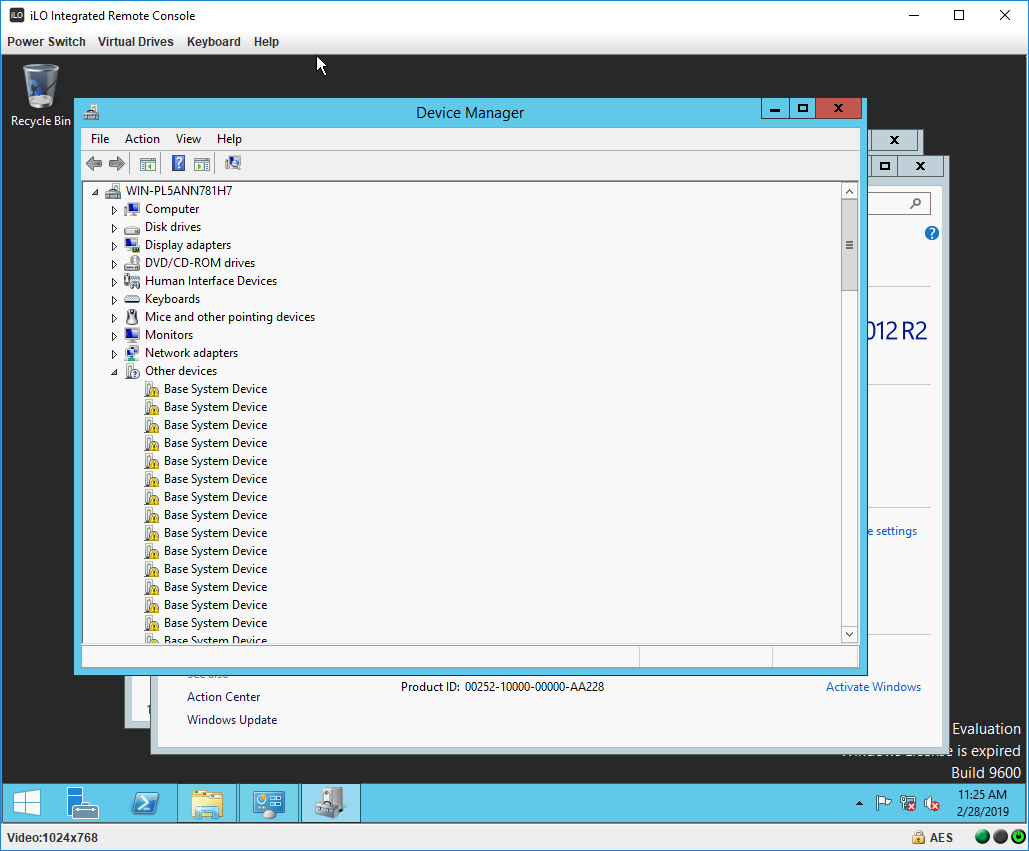
Task: Click Show/Hide Console Tree toolbar icon
Action: tap(148, 164)
